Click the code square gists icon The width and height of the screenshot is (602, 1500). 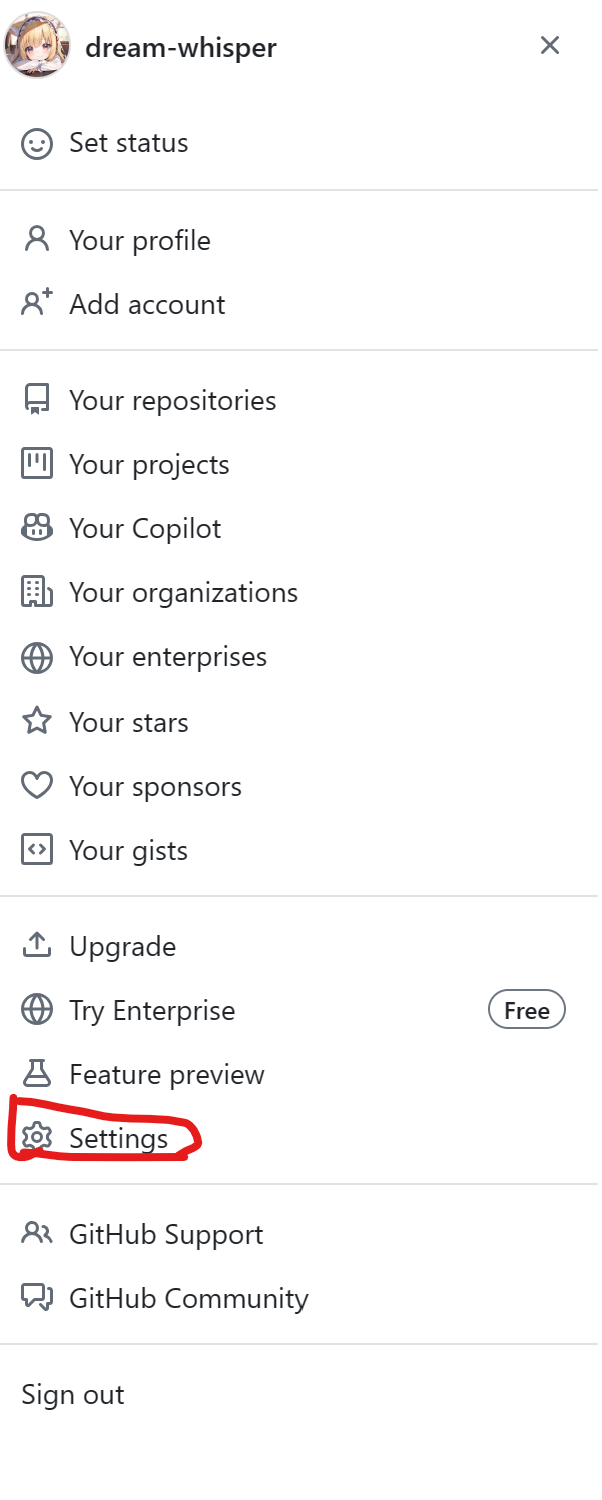[37, 850]
